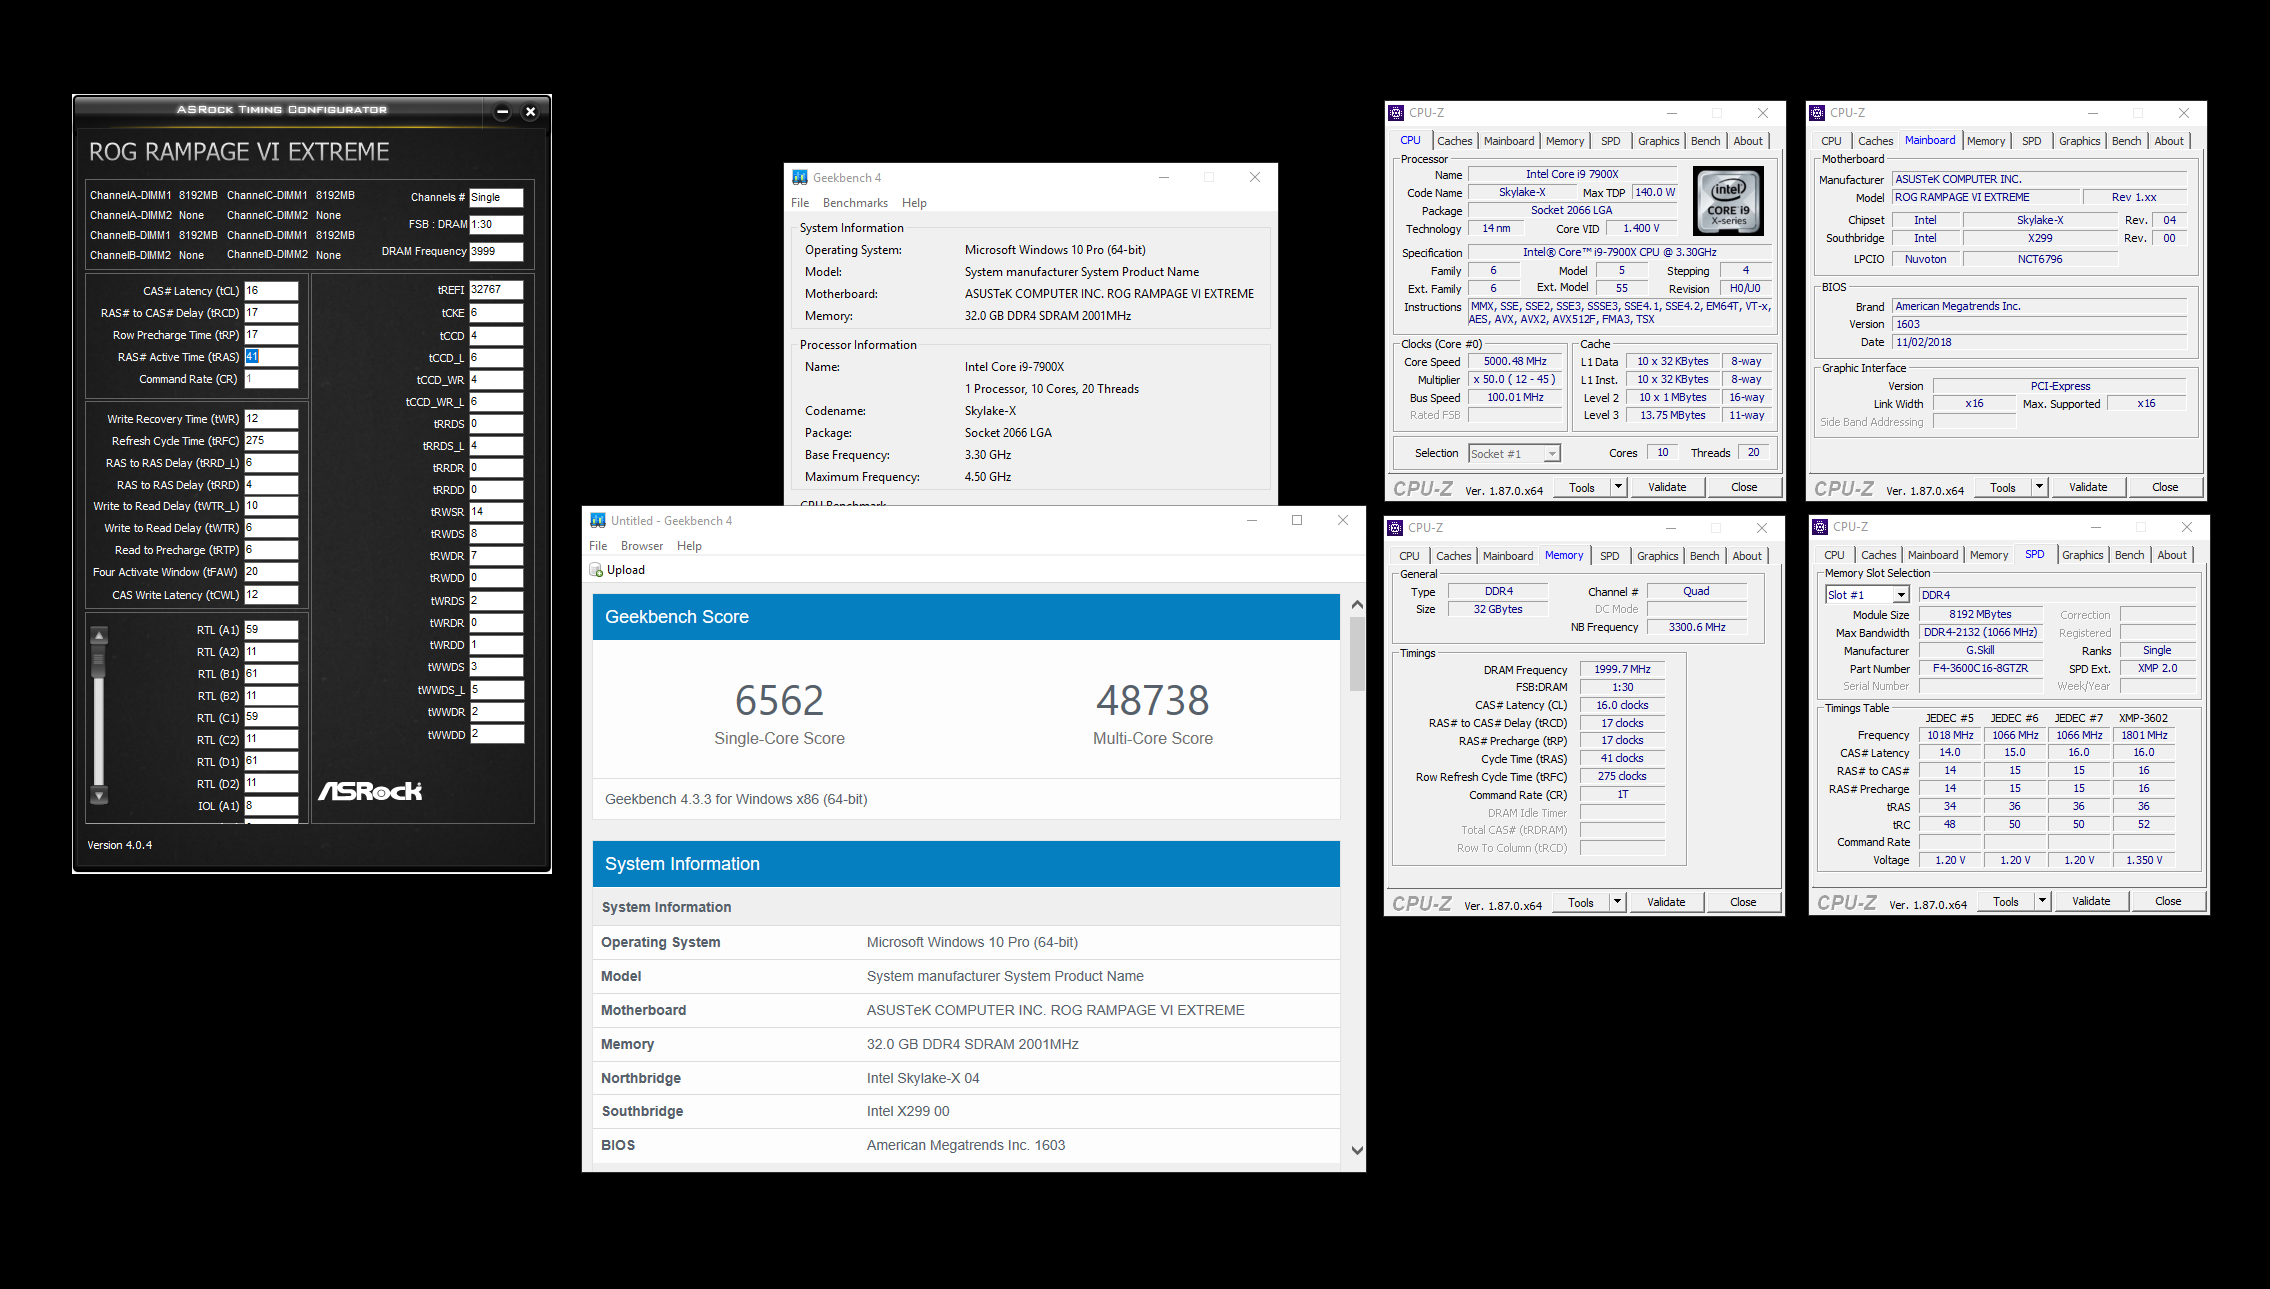Click the Four Activate Window (tFAW) field
This screenshot has width=2270, height=1289.
(271, 572)
